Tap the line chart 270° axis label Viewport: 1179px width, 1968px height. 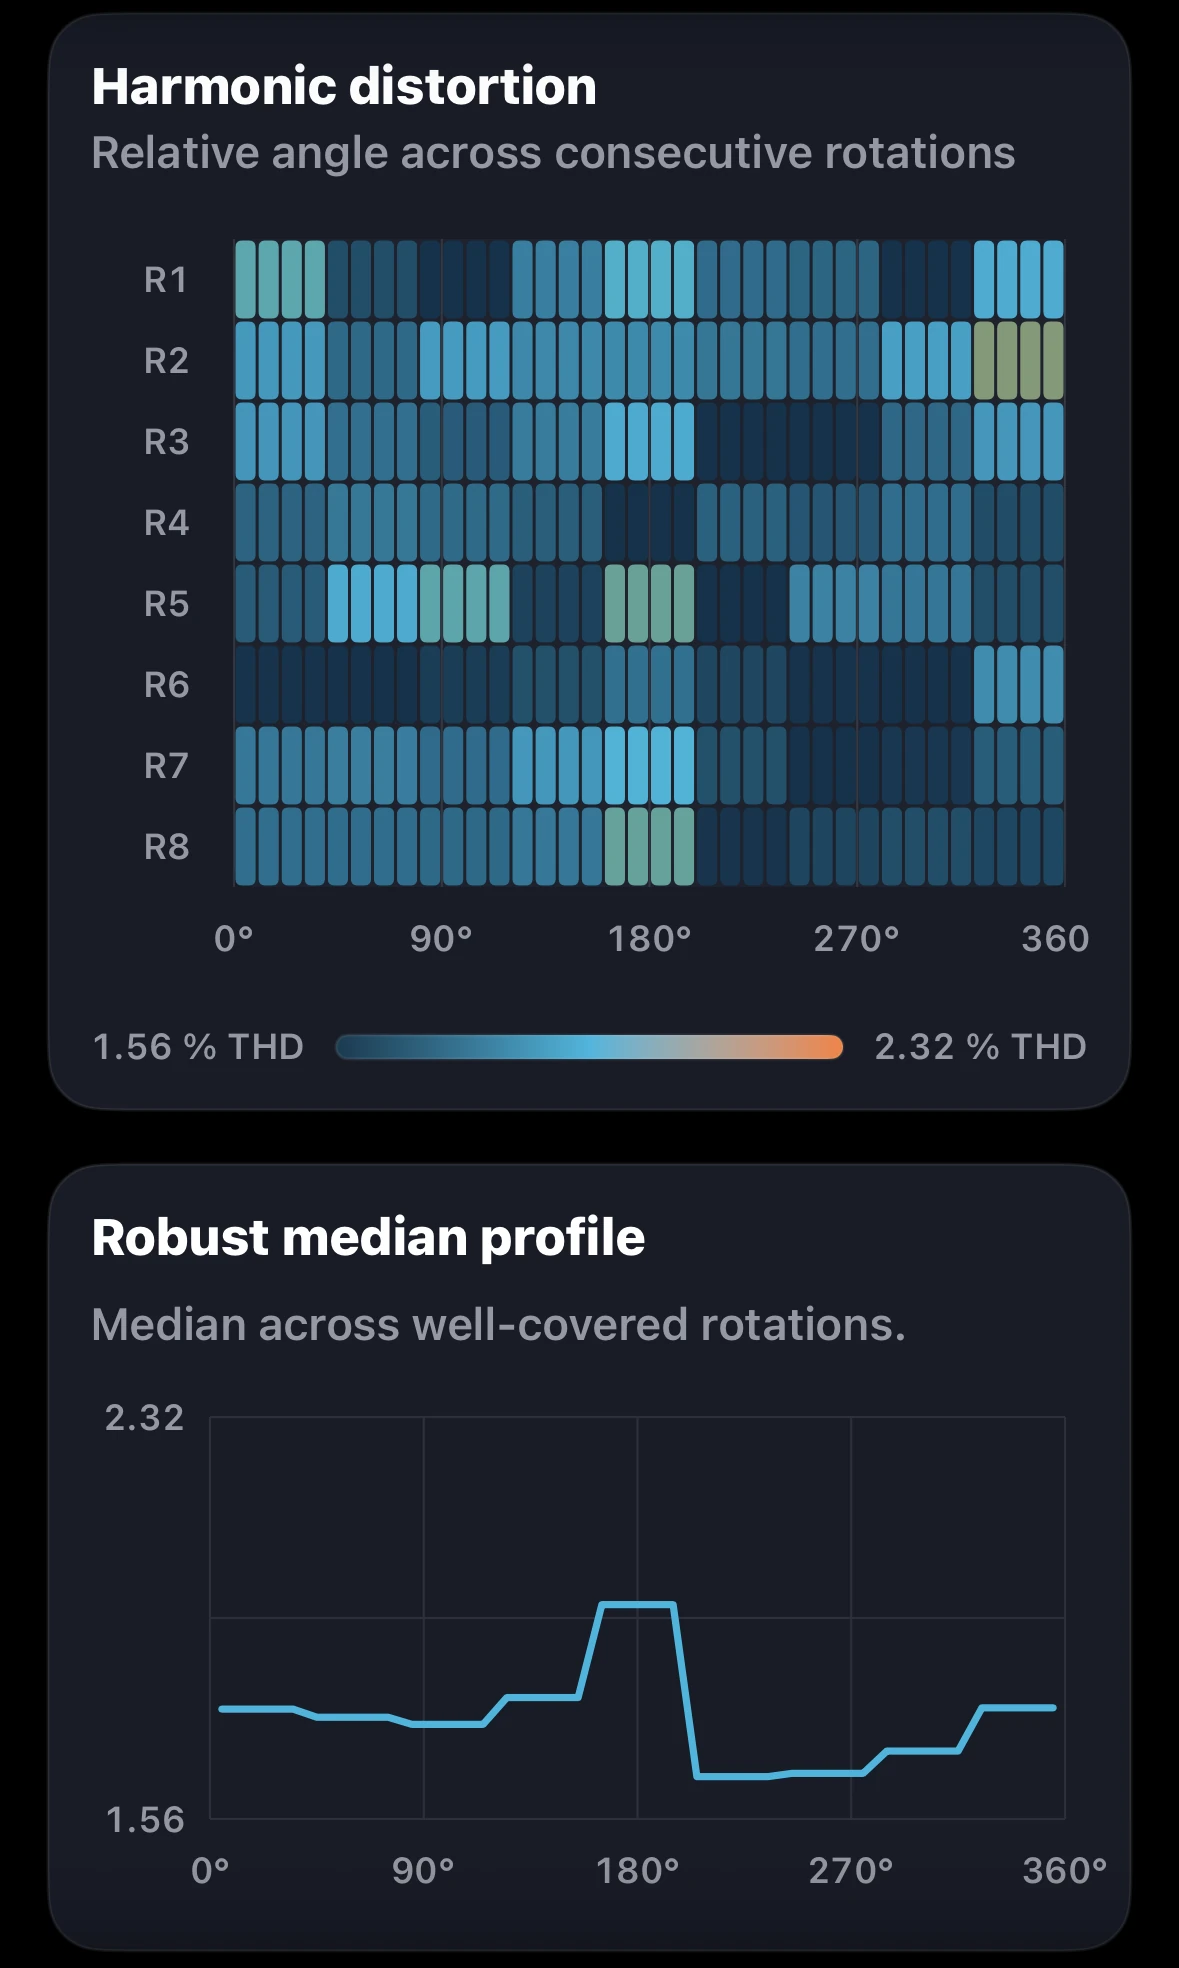click(x=851, y=1871)
